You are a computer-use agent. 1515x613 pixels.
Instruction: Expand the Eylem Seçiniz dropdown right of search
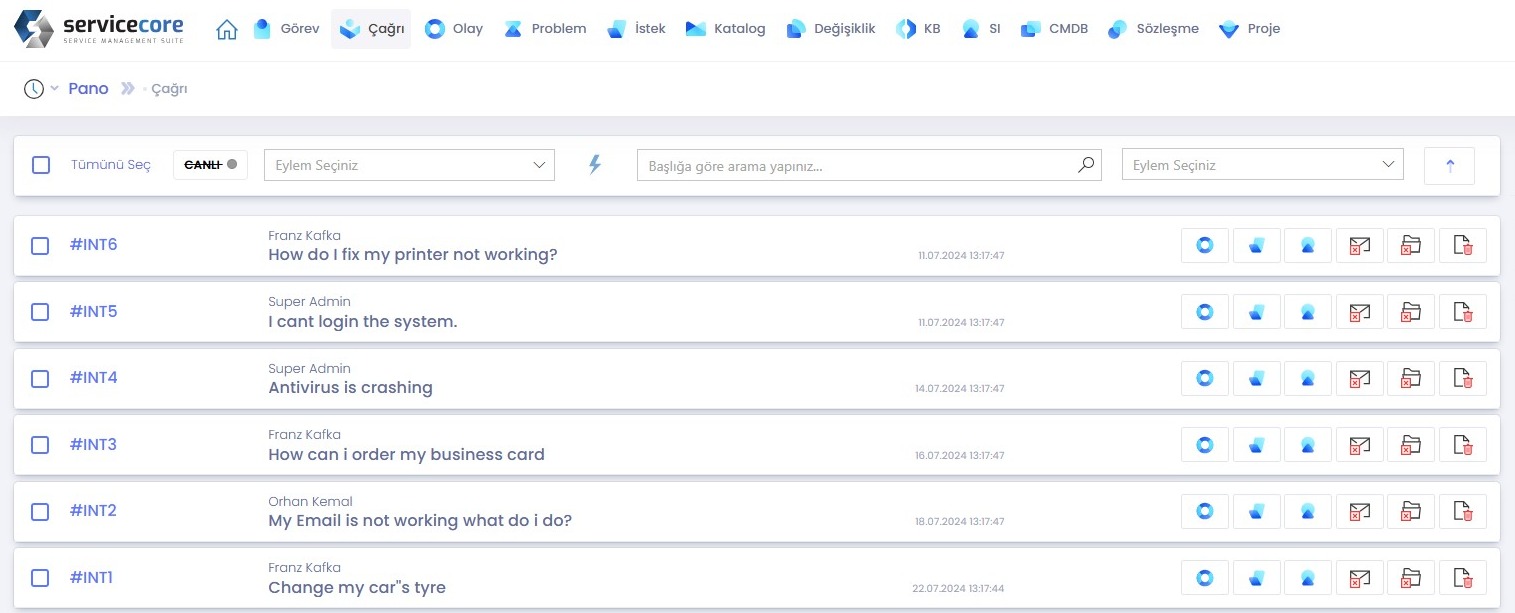click(1262, 165)
